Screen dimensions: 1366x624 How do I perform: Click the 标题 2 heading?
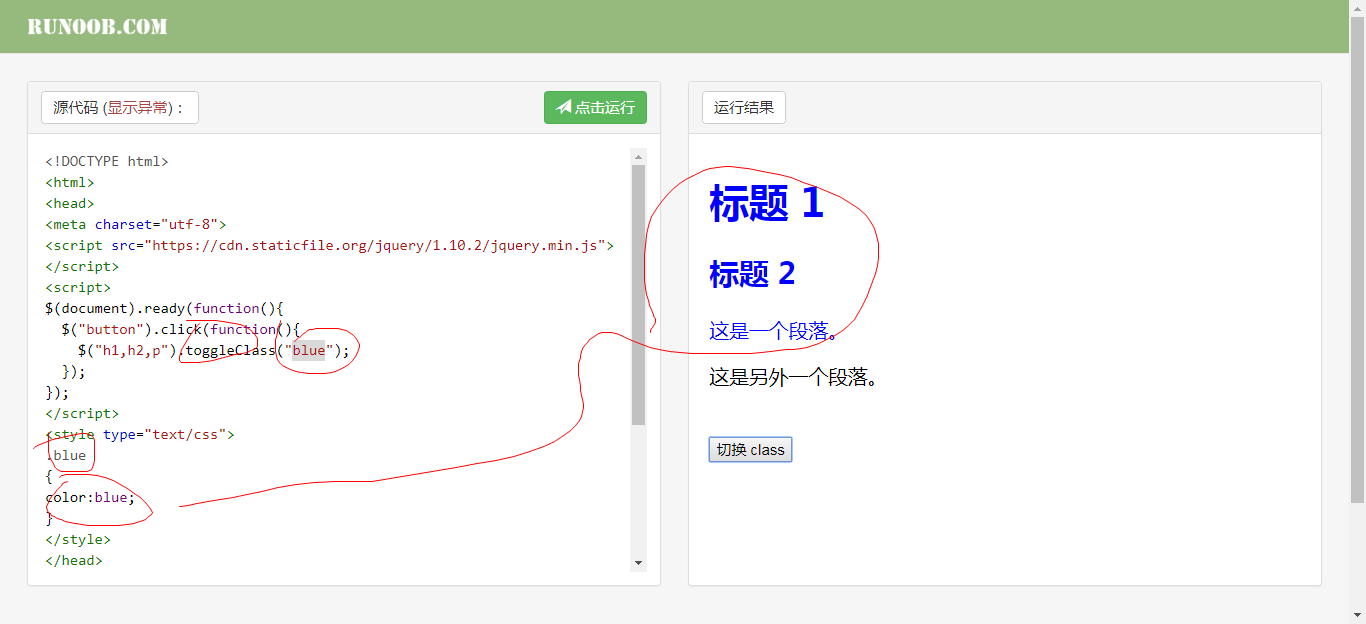point(752,273)
